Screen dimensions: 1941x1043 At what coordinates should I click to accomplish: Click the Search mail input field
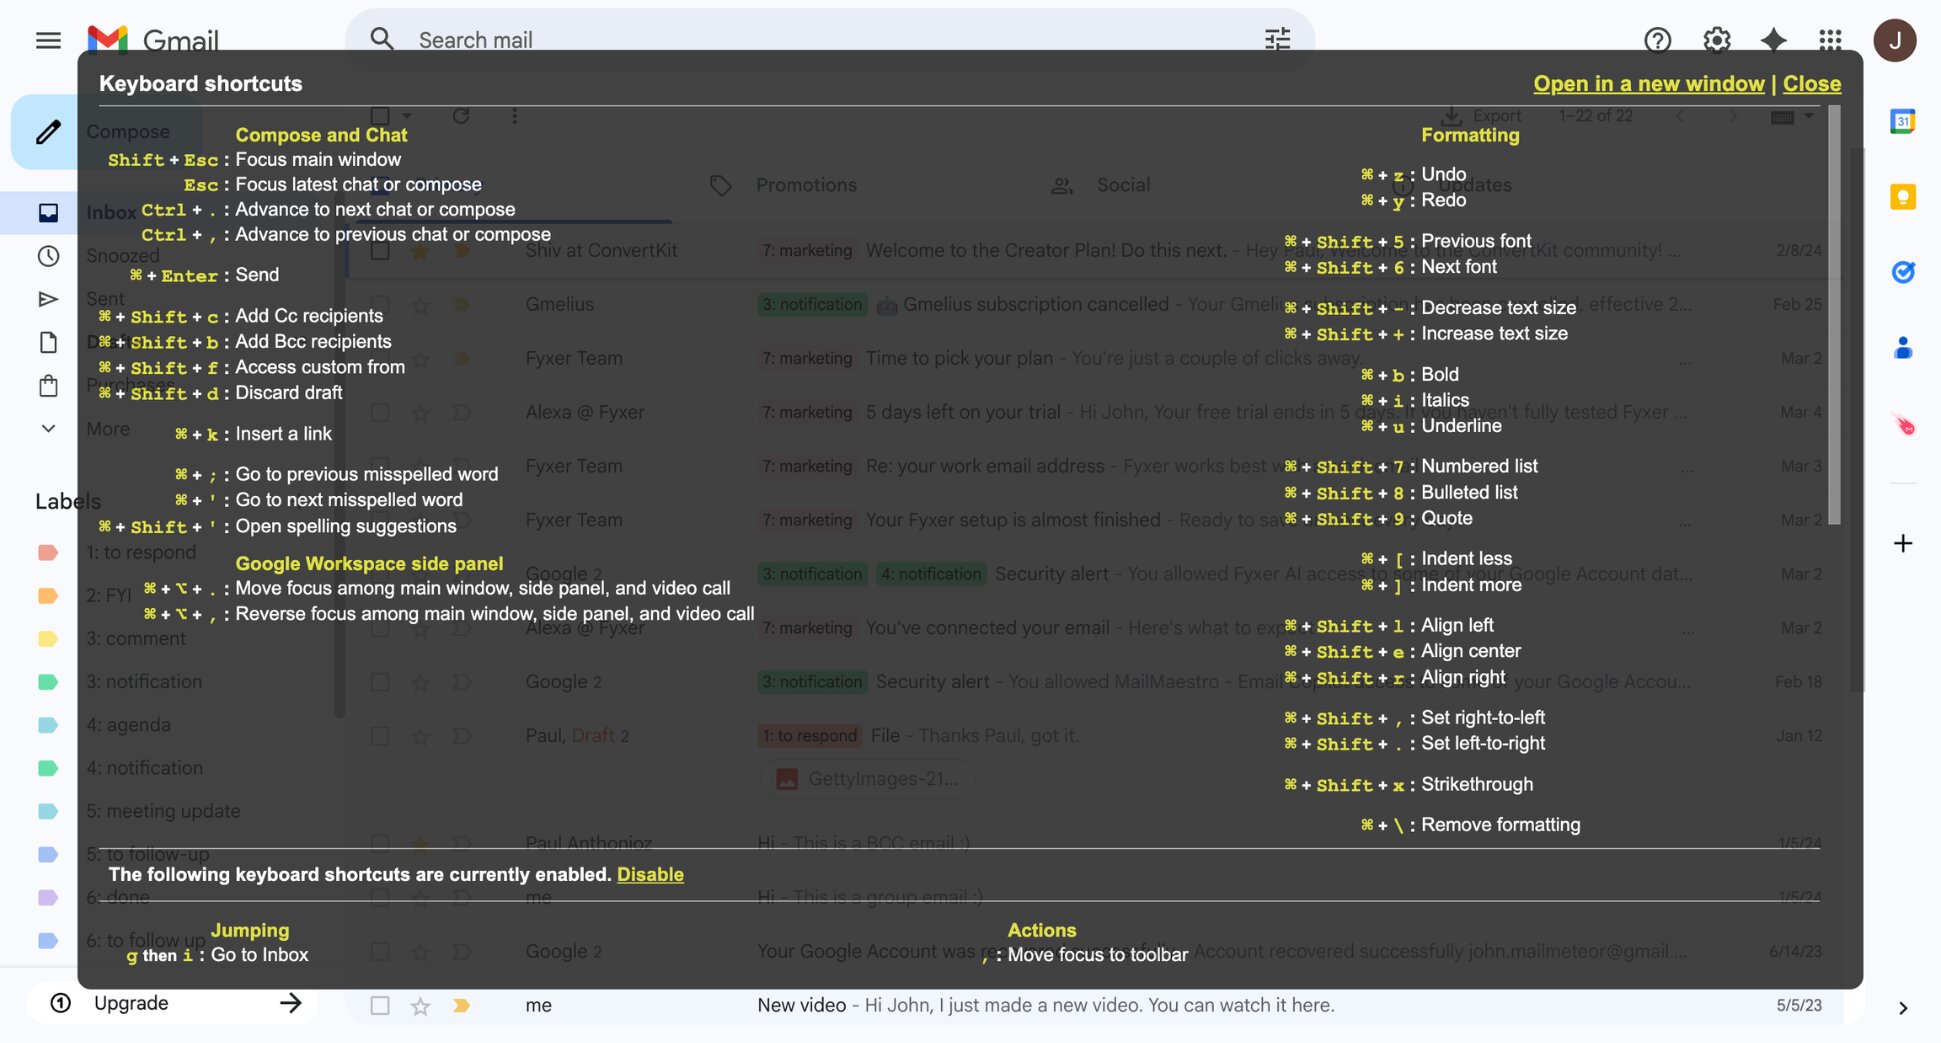700,39
